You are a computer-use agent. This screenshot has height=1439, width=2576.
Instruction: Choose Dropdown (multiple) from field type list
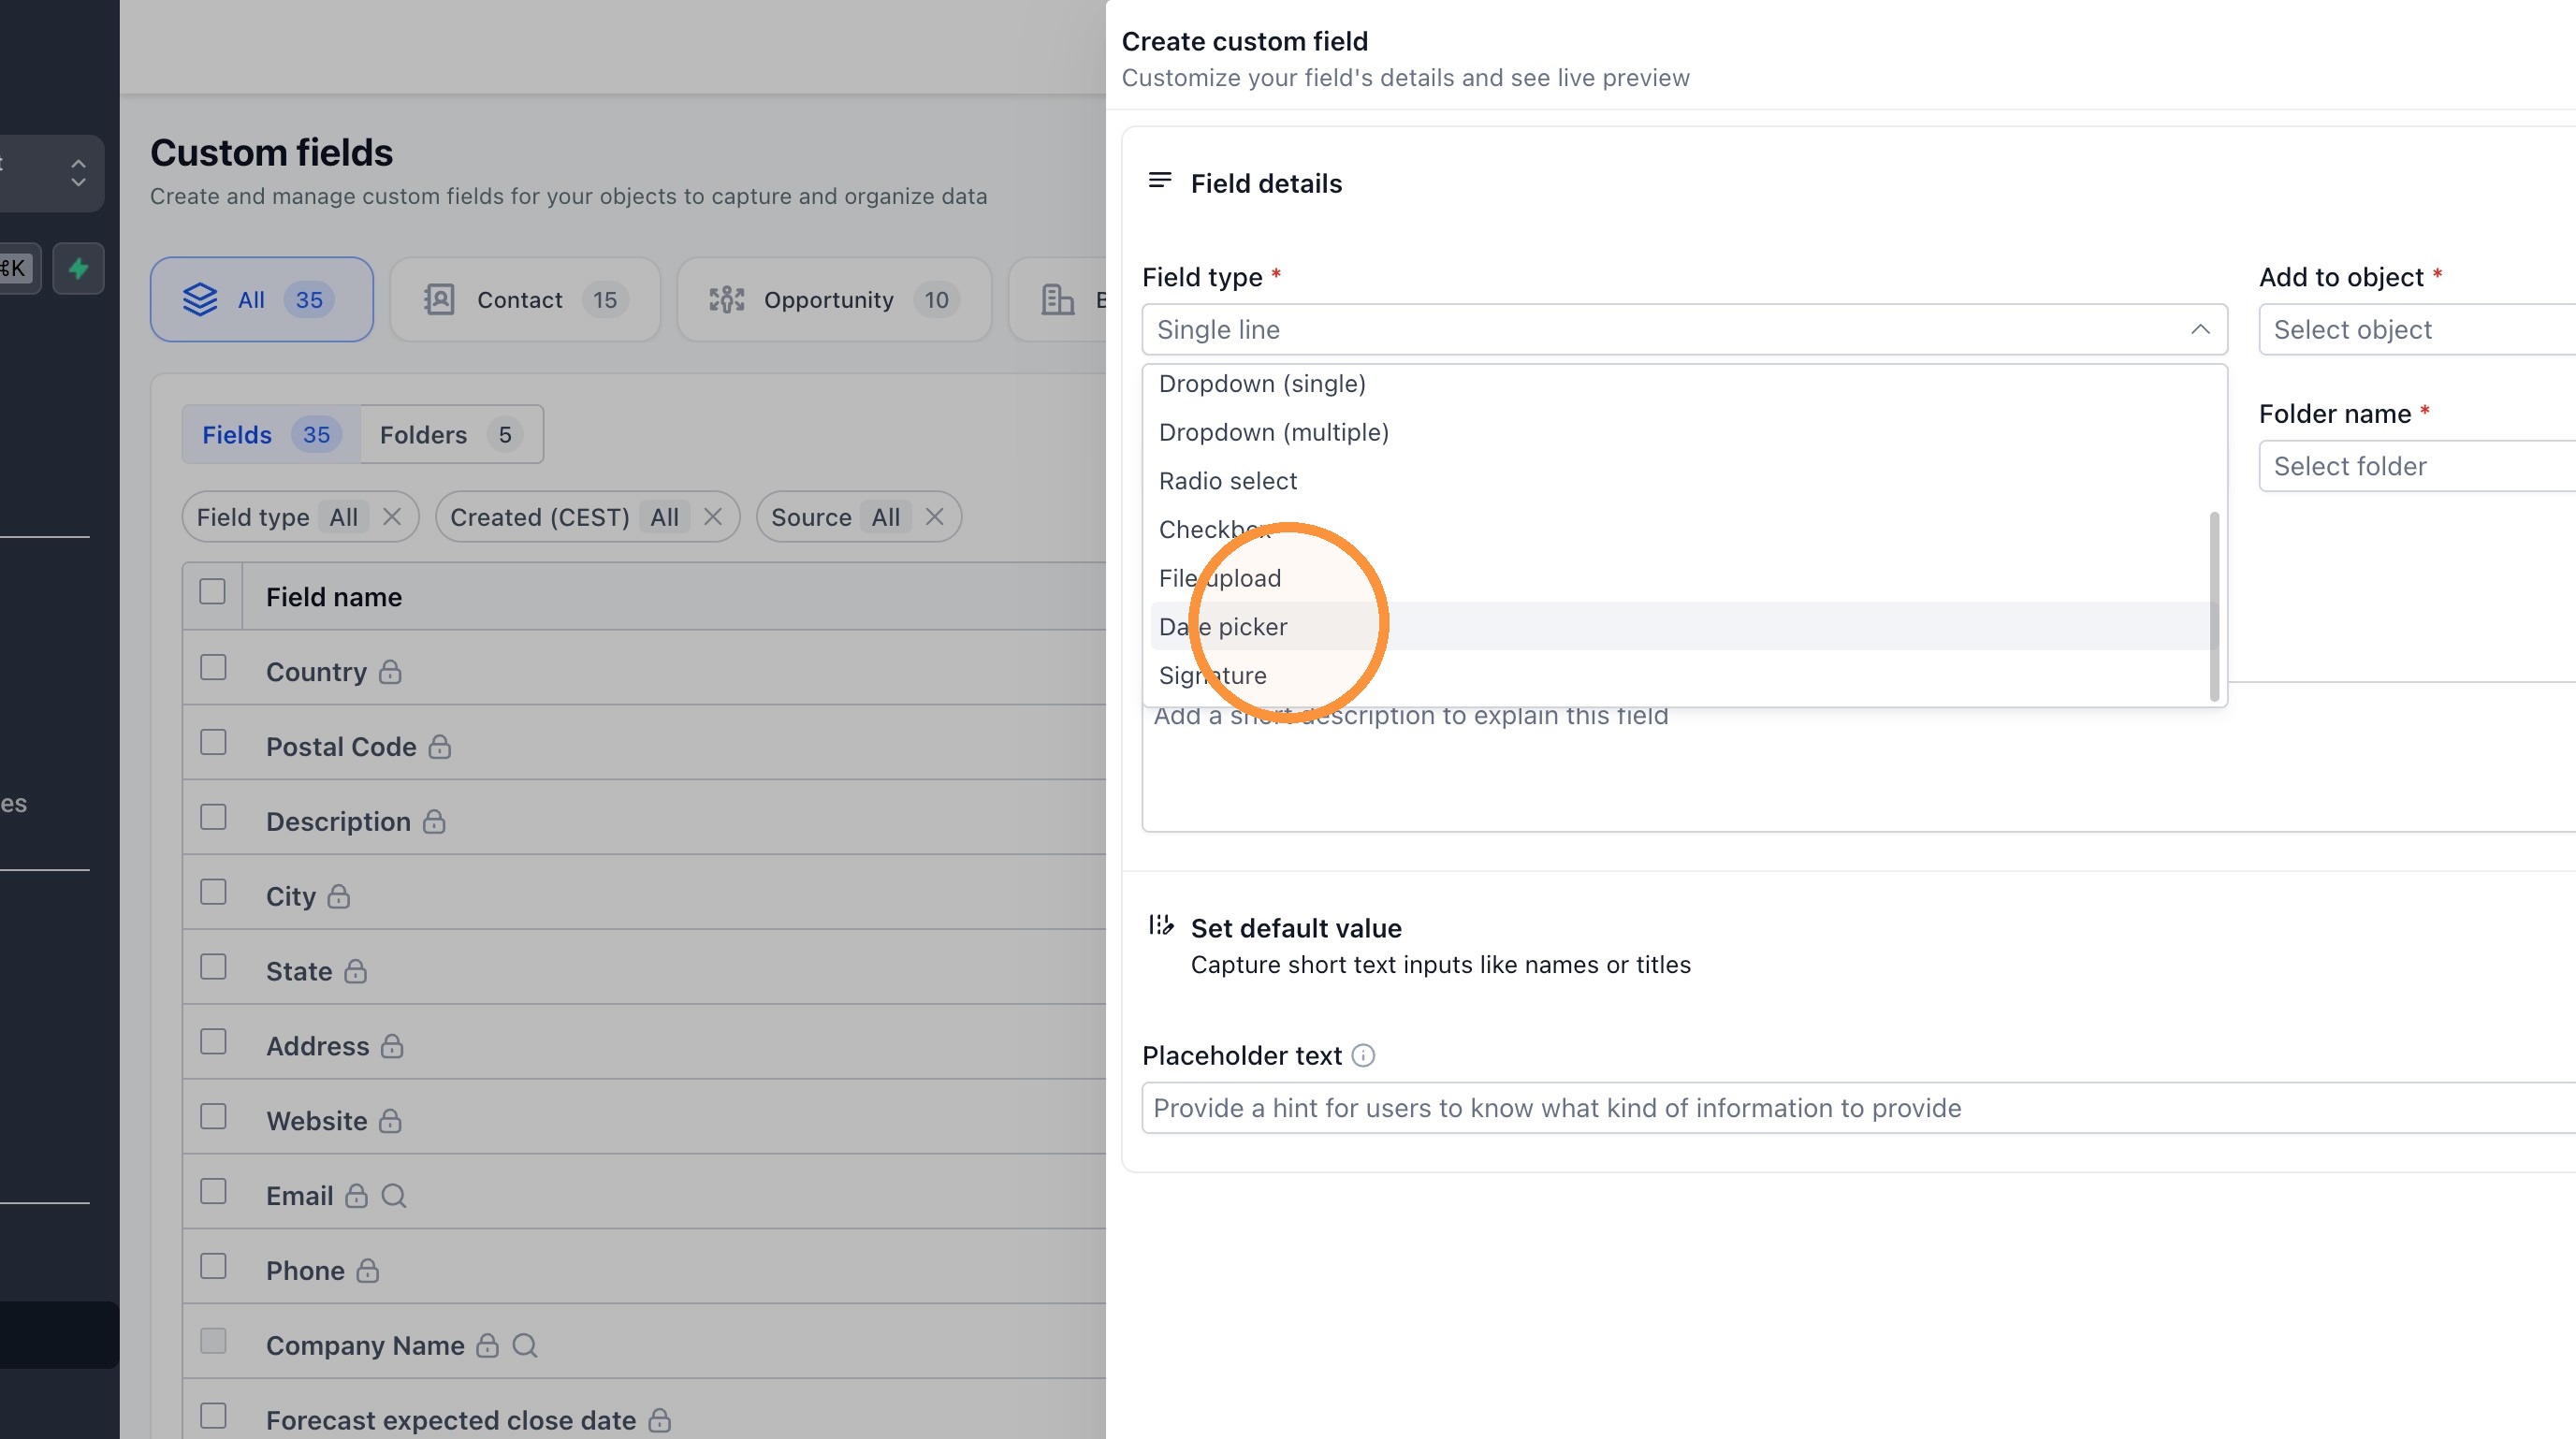[x=1684, y=433]
